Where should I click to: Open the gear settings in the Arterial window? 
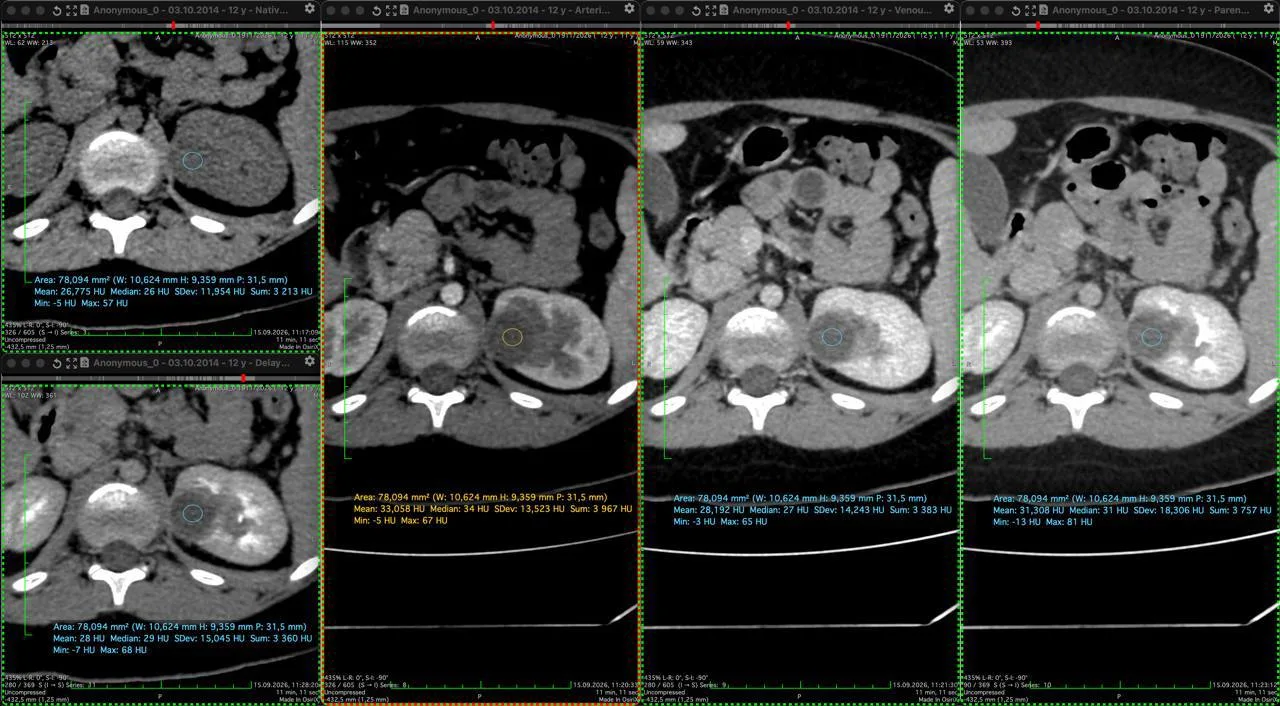629,9
